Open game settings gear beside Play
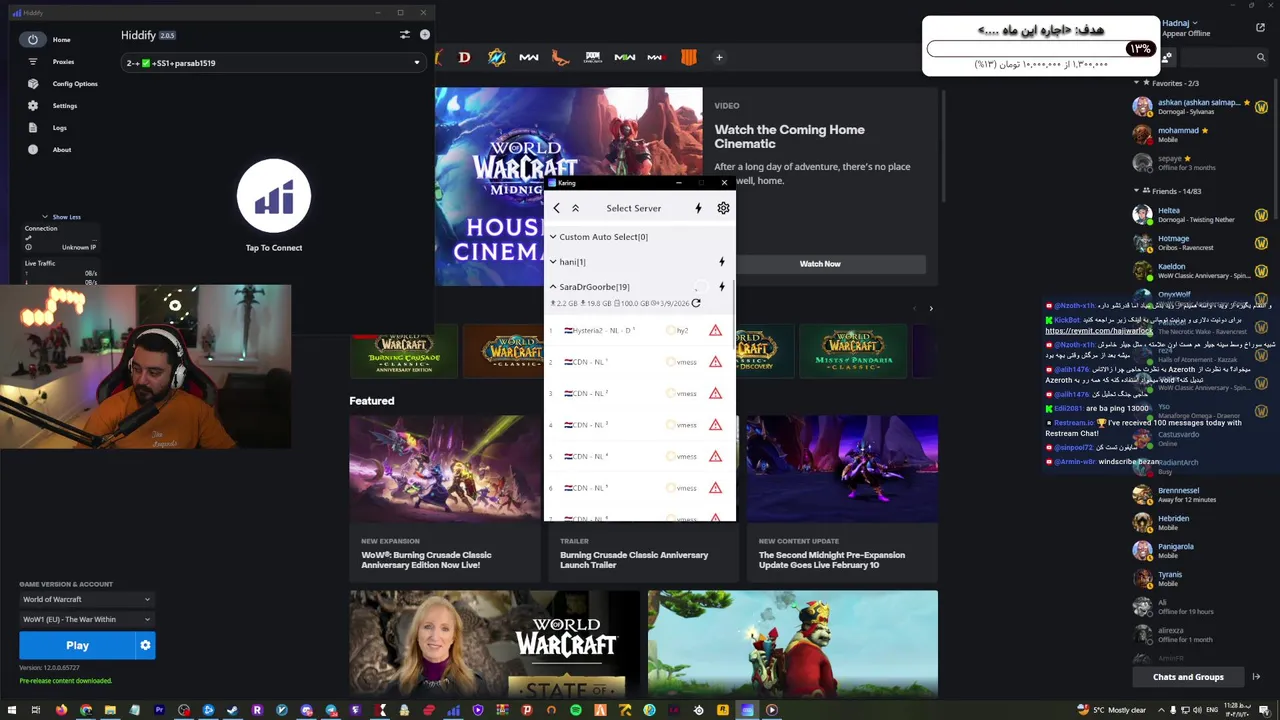Viewport: 1280px width, 720px height. (145, 646)
